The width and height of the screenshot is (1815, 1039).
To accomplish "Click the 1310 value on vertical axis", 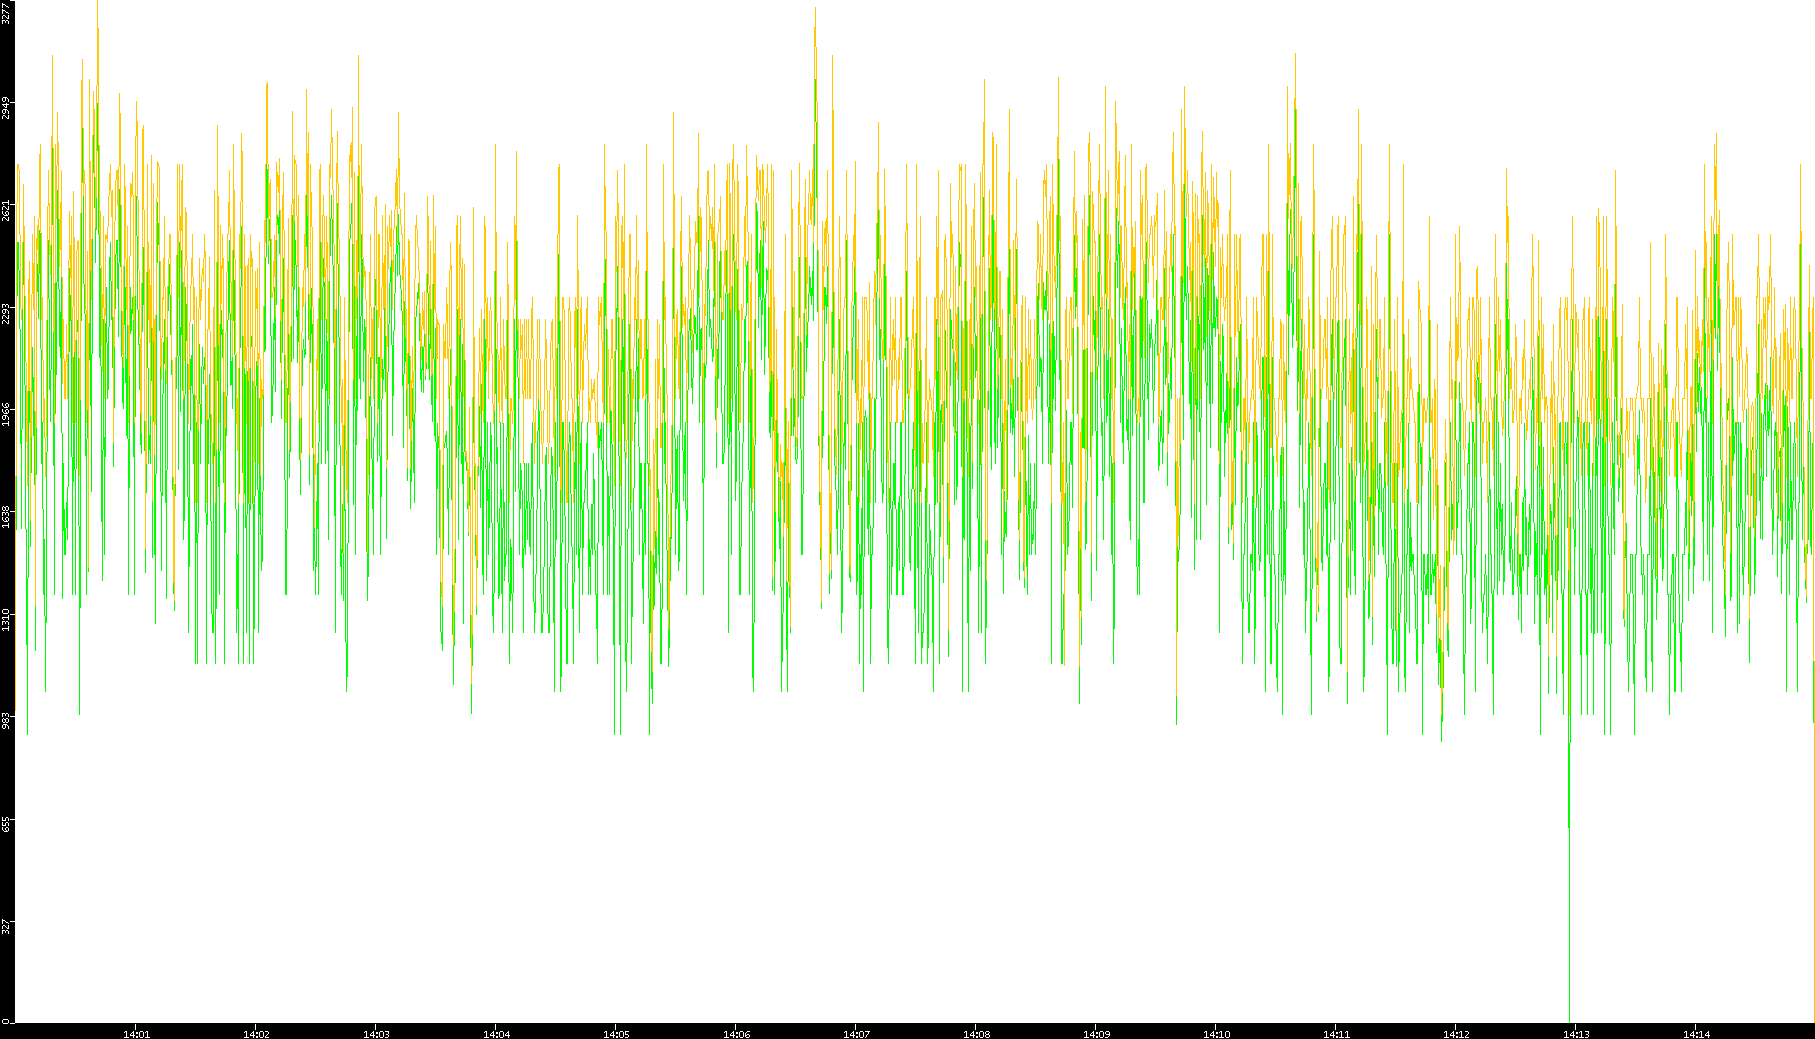I will [7, 619].
